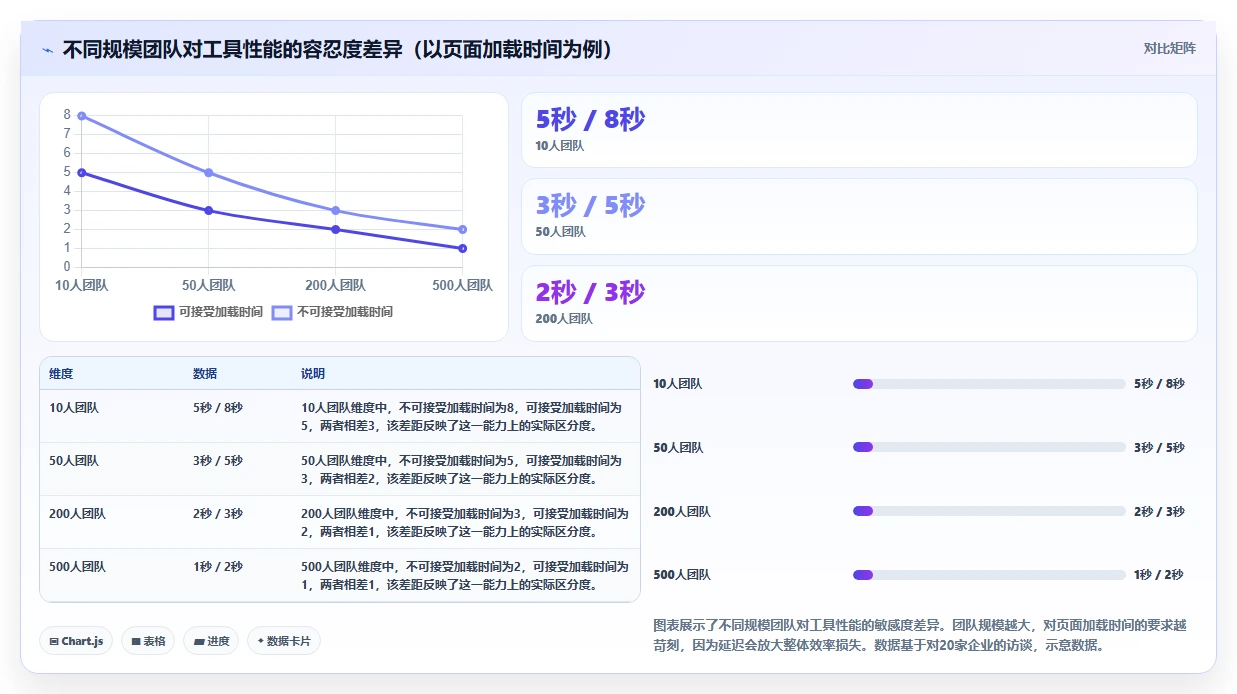Click the 500人团队 progress bar
This screenshot has width=1237, height=694.
(x=989, y=575)
